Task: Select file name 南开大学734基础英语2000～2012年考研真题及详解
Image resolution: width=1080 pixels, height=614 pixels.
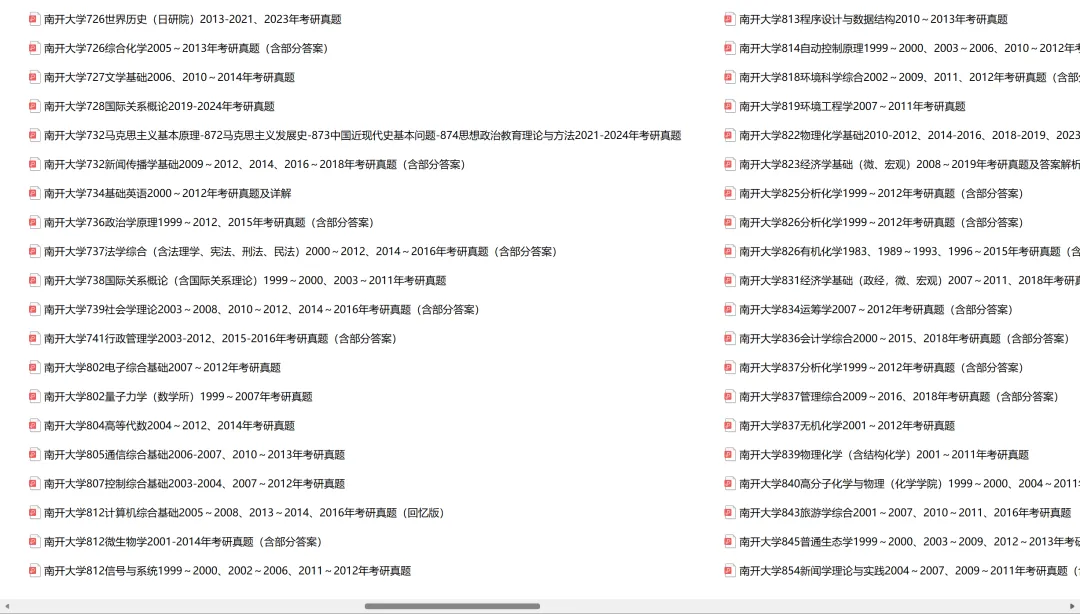Action: 167,193
